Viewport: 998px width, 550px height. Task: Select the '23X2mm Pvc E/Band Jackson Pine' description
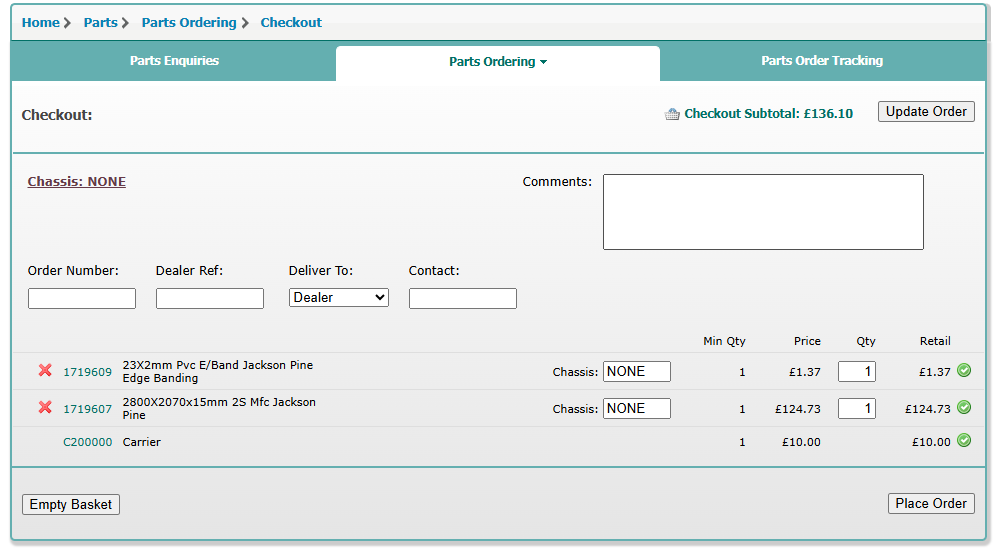(218, 365)
